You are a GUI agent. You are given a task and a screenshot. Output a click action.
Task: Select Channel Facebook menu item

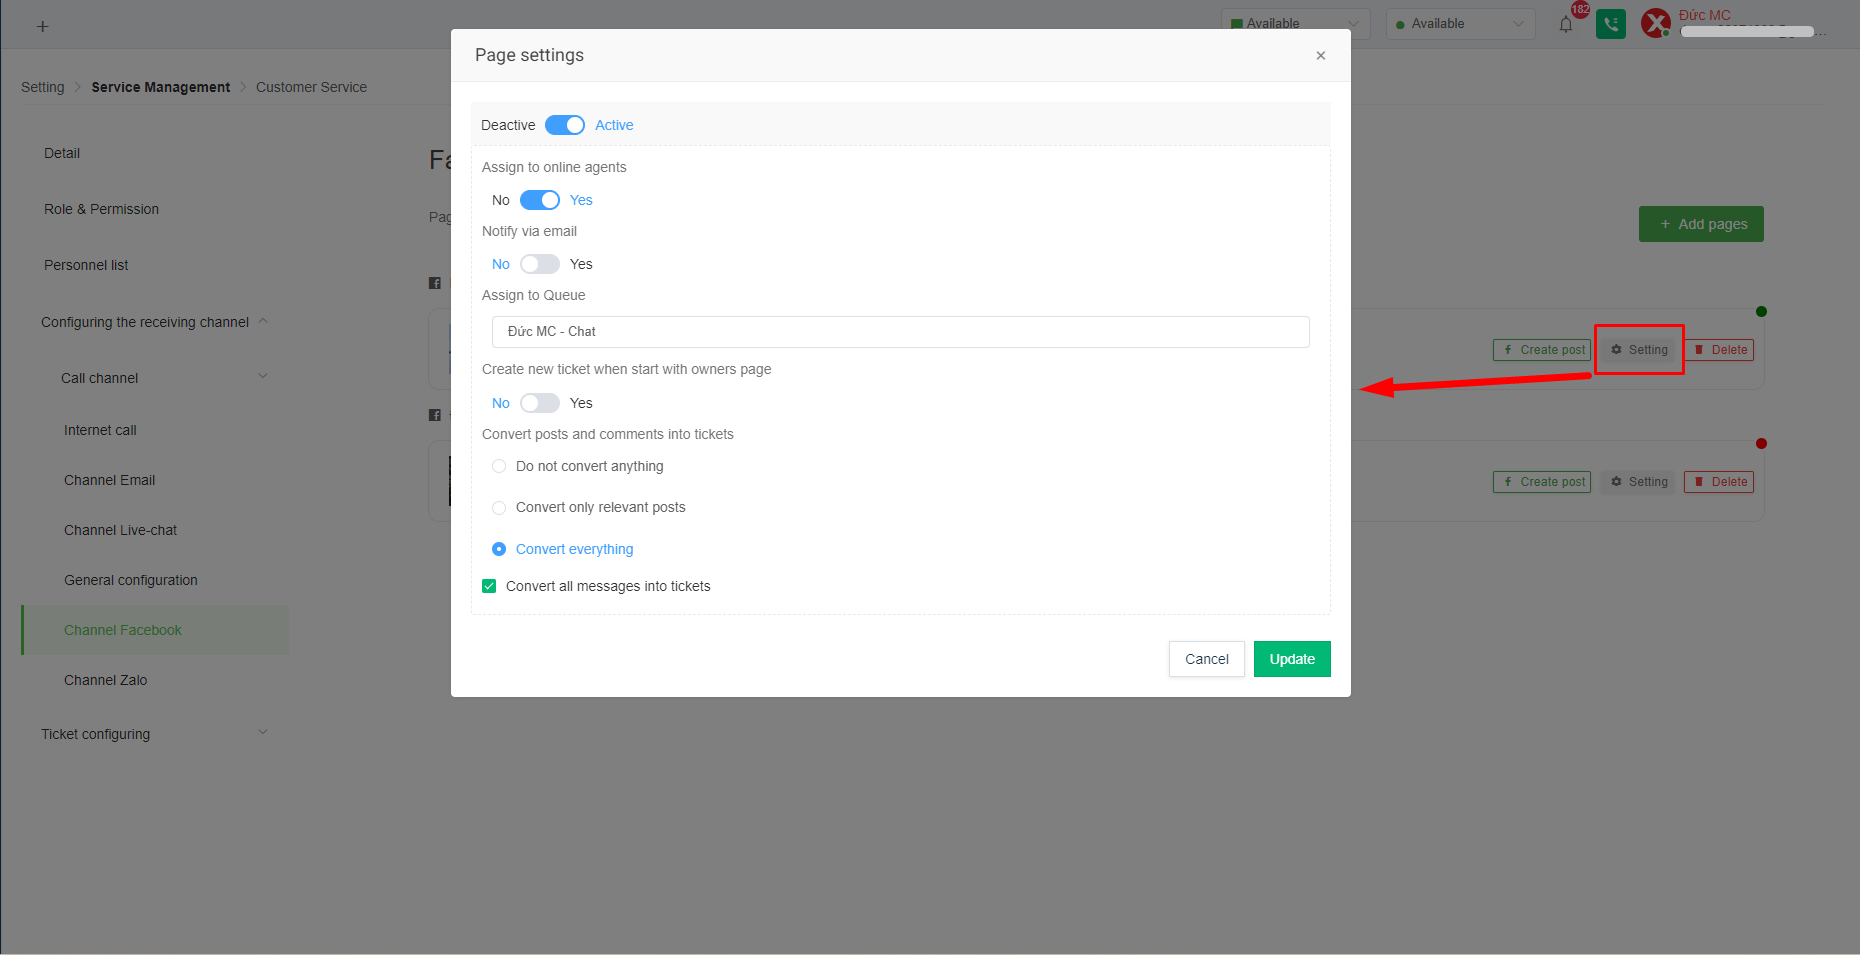click(x=155, y=630)
